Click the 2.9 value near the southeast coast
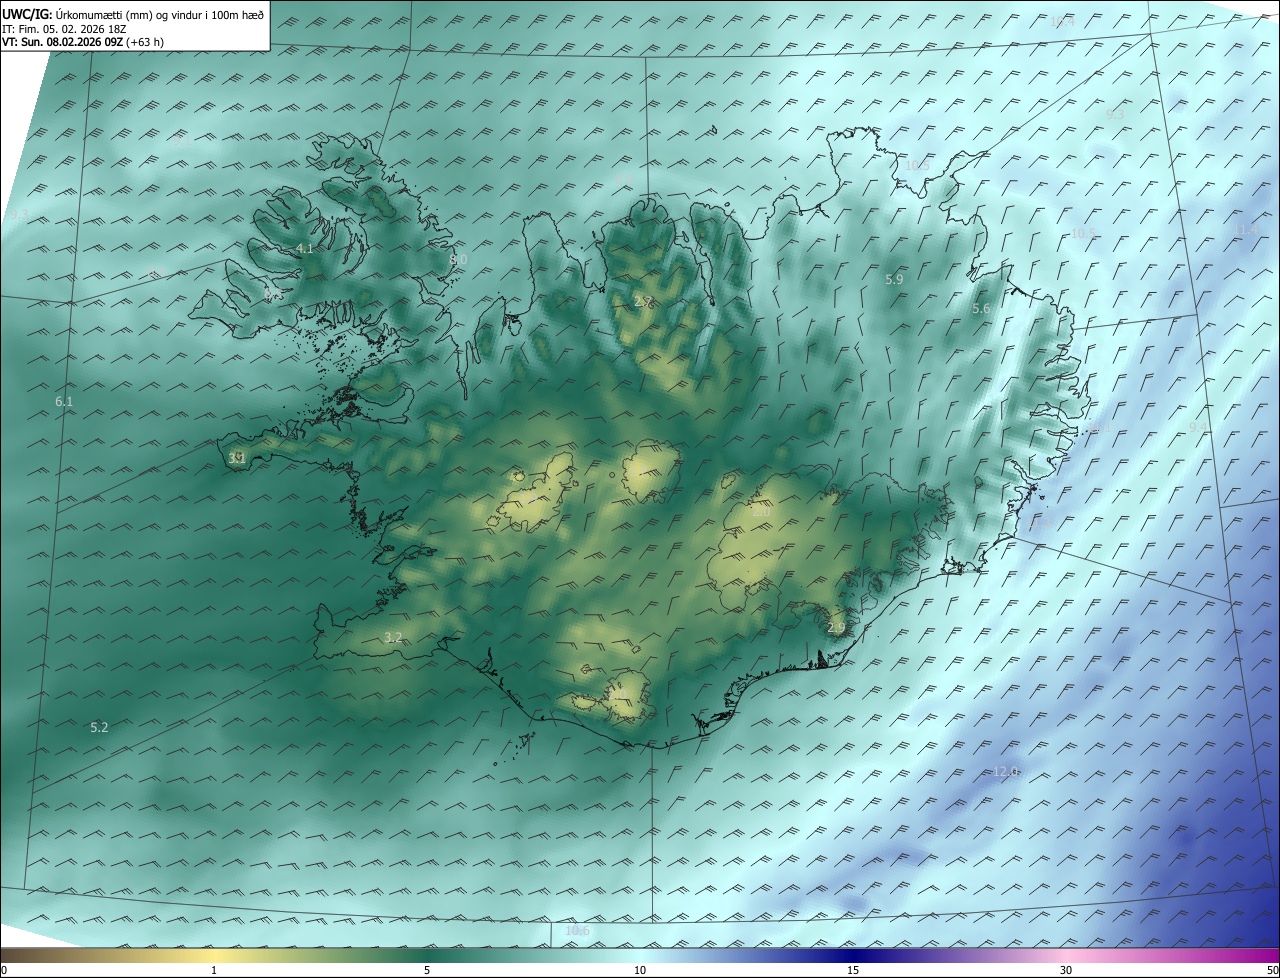The height and width of the screenshot is (978, 1280). point(837,627)
